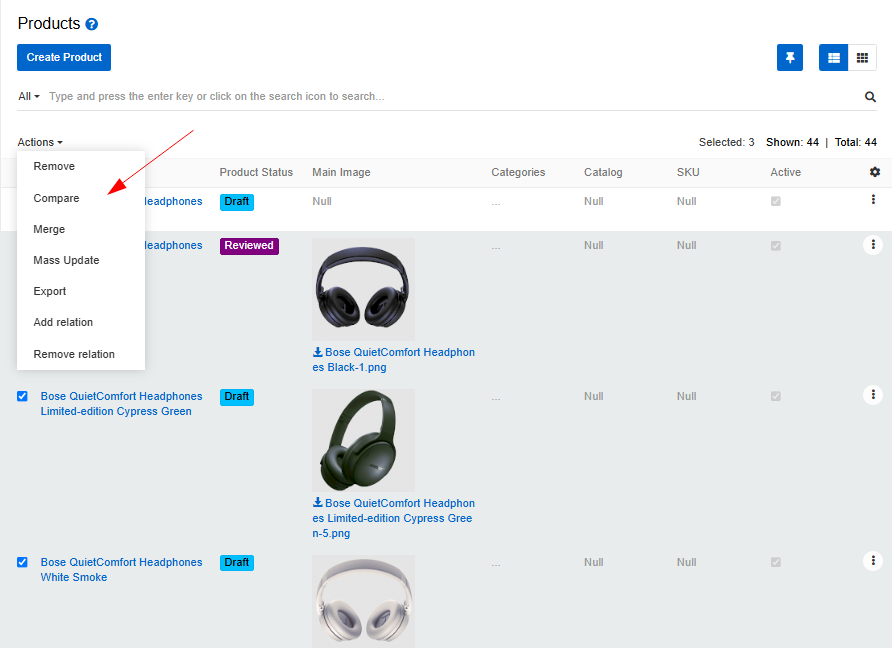Image resolution: width=892 pixels, height=648 pixels.
Task: Click the Products page heading
Action: (x=49, y=23)
